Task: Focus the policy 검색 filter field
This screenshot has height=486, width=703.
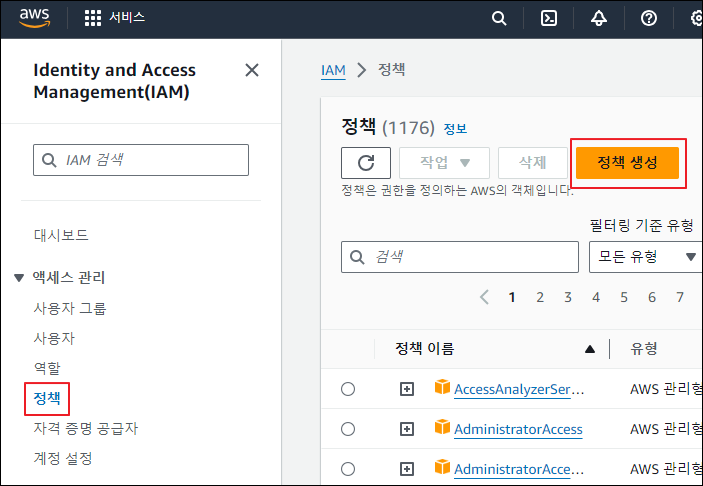Action: [460, 257]
